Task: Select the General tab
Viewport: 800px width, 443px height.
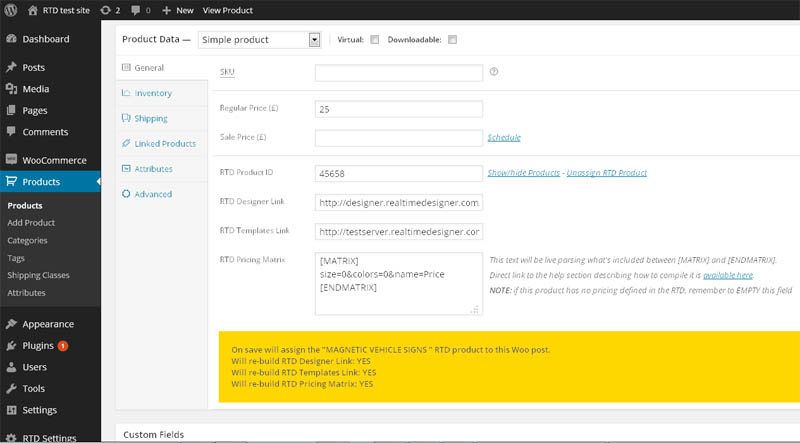Action: (149, 67)
